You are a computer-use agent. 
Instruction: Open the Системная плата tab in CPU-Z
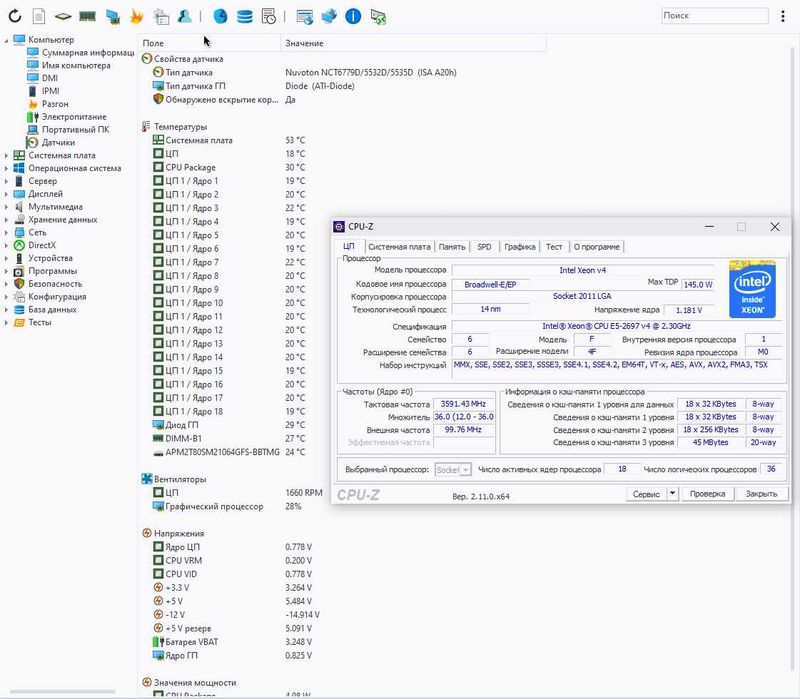pos(399,247)
